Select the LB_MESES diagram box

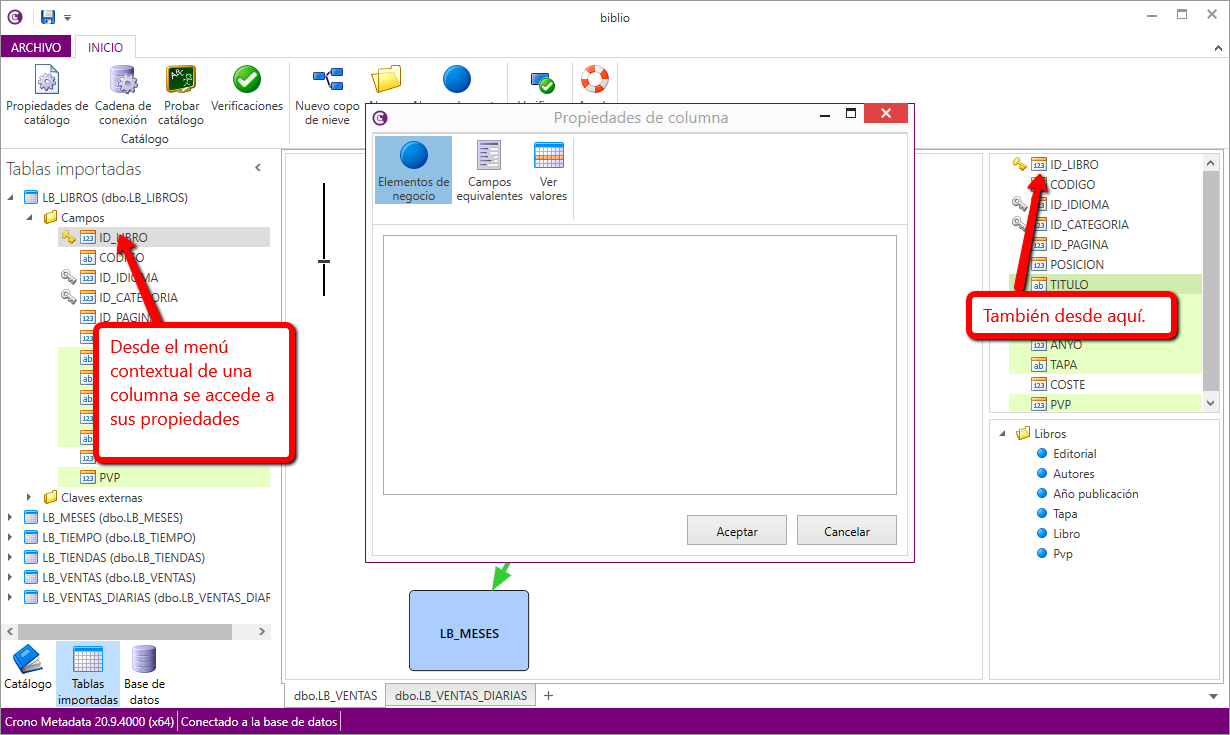468,631
